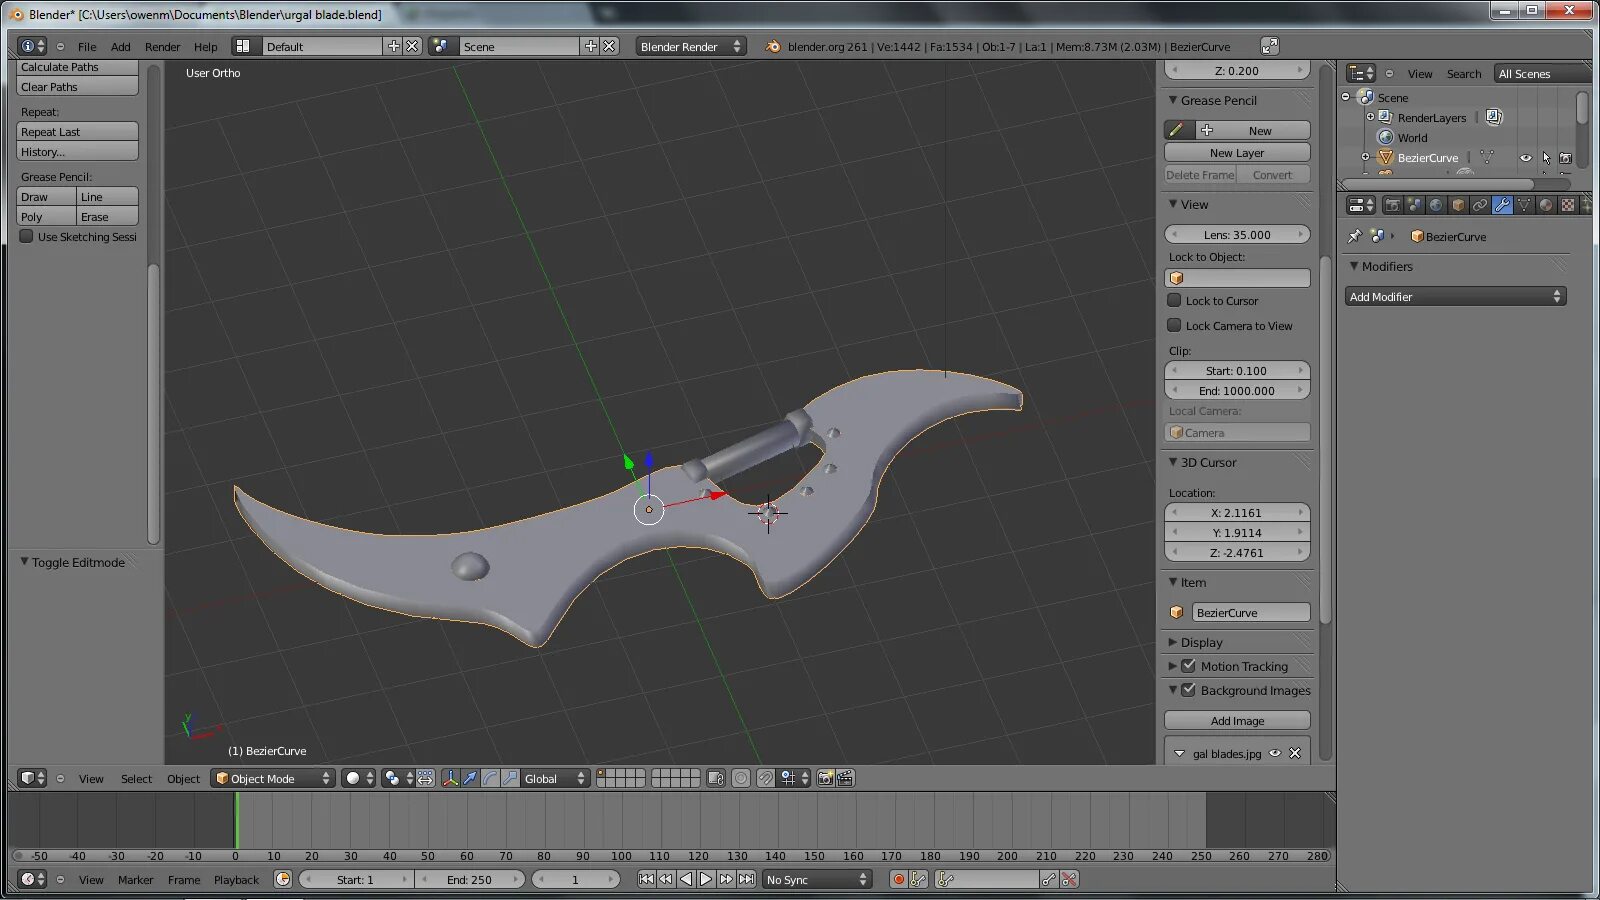This screenshot has height=900, width=1600.
Task: Toggle BezierCurve renderability camera in outliner
Action: 1565,157
